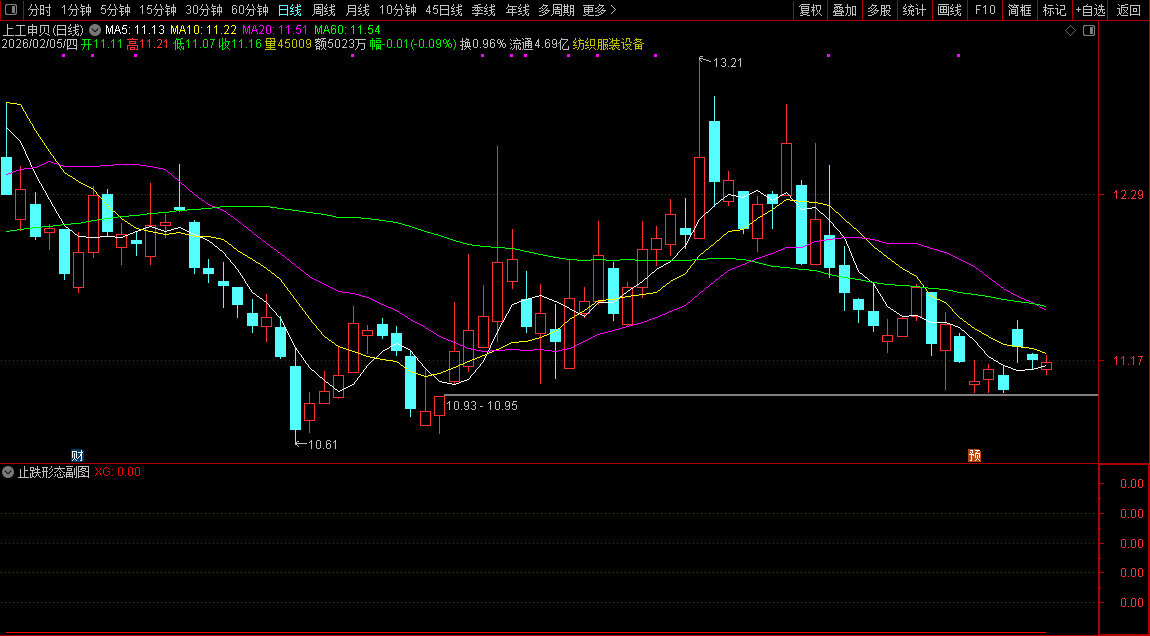Toggle 叠加 overlay comparison

pyautogui.click(x=845, y=10)
